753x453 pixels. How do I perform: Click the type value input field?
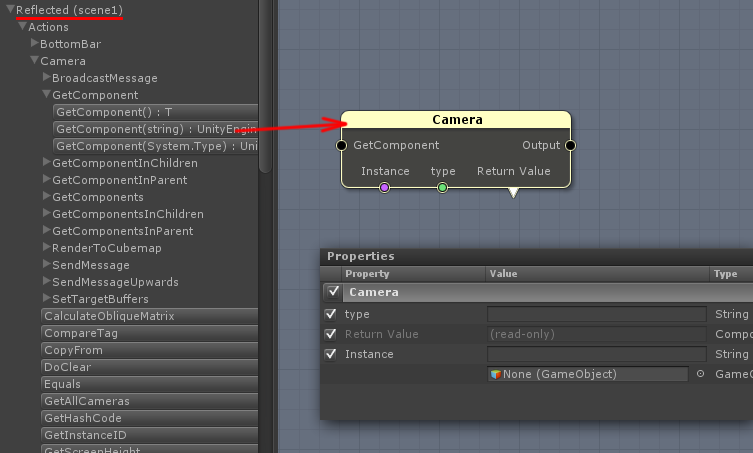(597, 314)
